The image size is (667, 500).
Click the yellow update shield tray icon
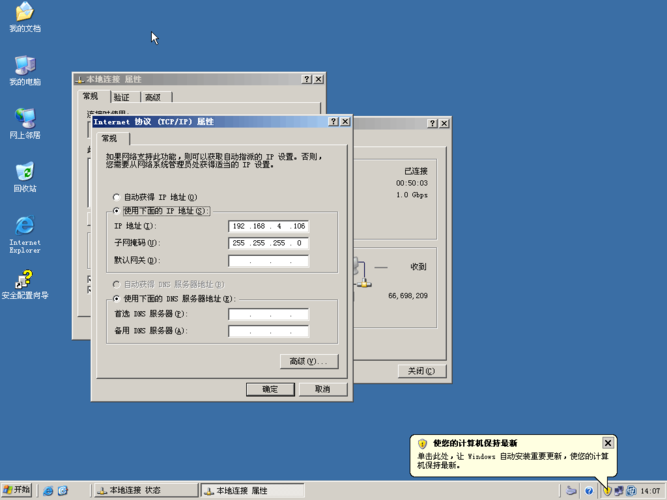coord(606,491)
